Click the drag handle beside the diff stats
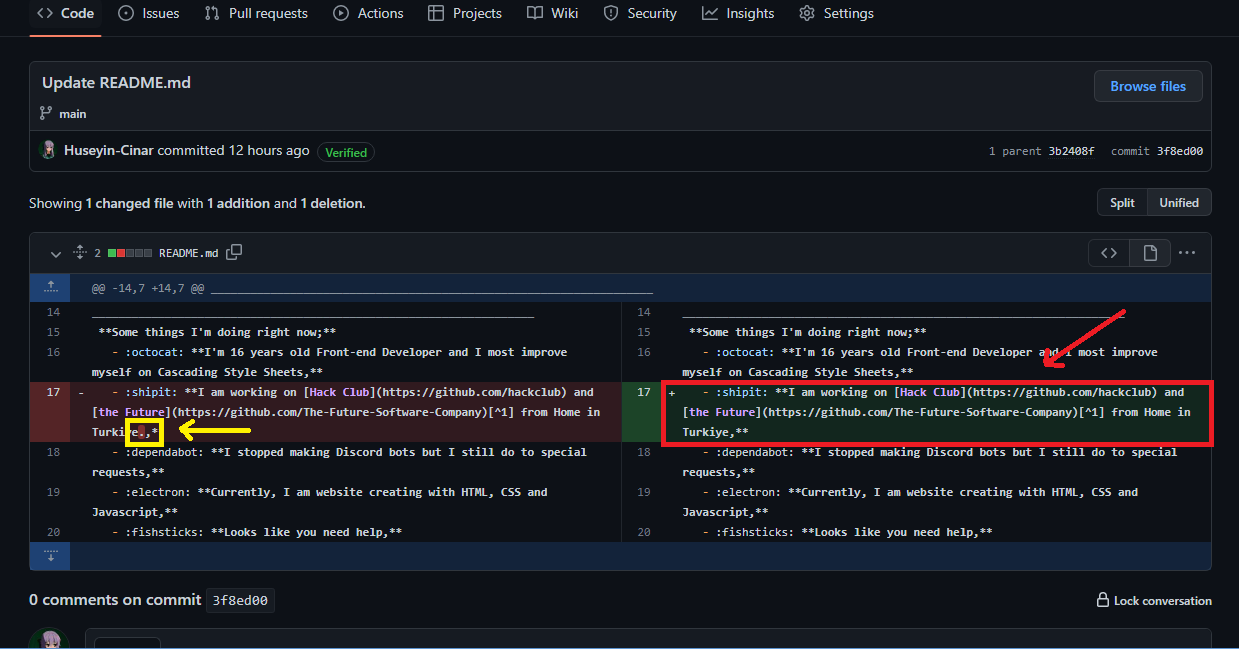This screenshot has height=649, width=1239. click(x=80, y=253)
